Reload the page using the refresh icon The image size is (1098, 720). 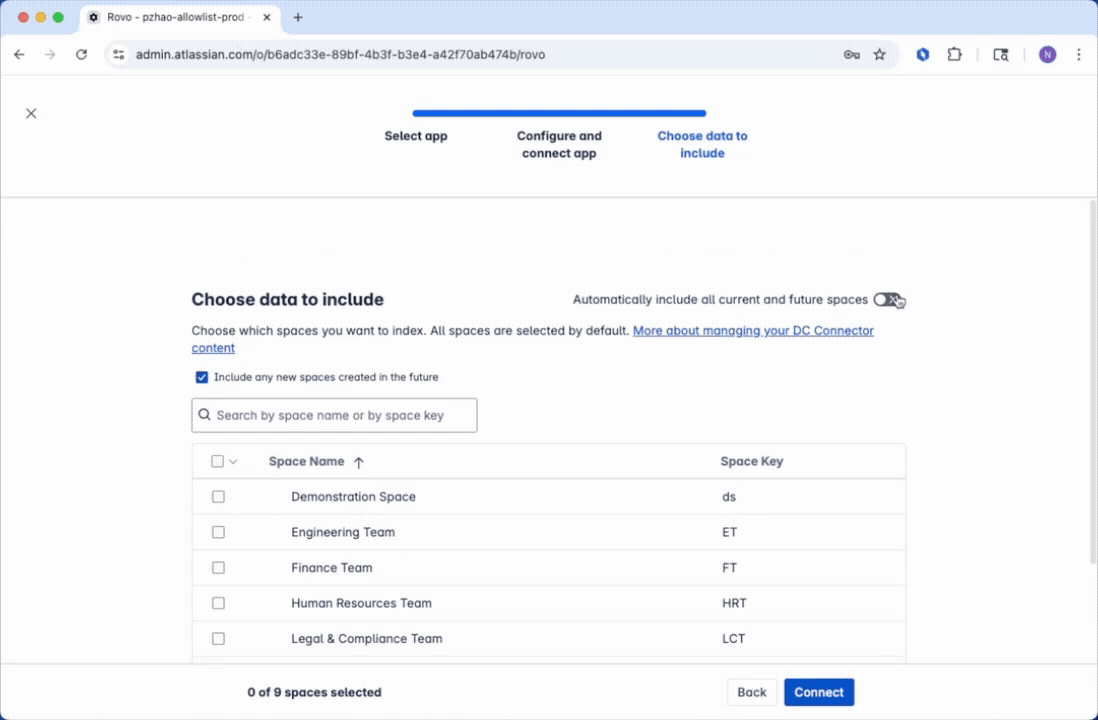82,55
